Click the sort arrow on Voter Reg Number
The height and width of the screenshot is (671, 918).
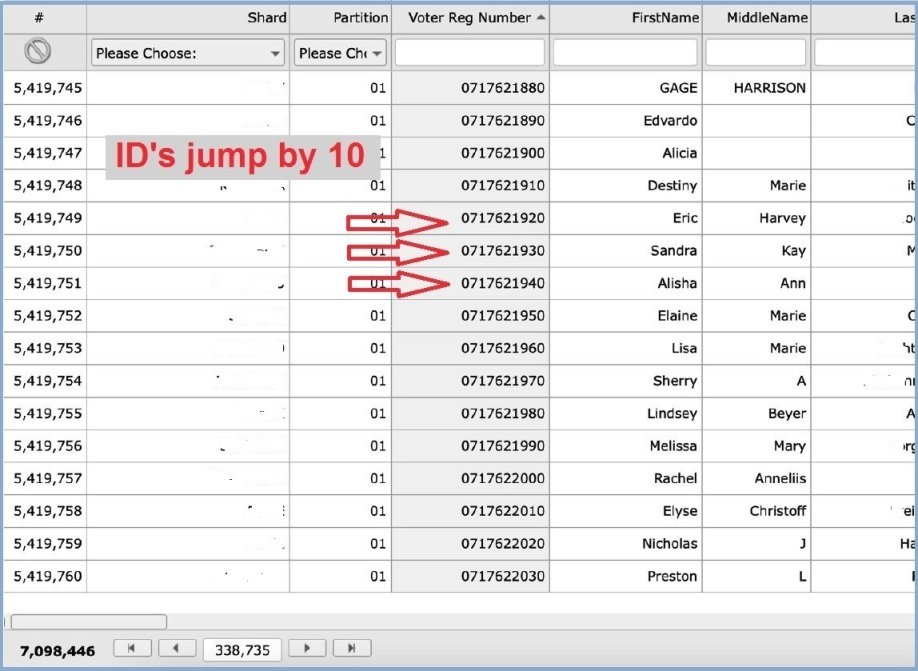pyautogui.click(x=541, y=18)
